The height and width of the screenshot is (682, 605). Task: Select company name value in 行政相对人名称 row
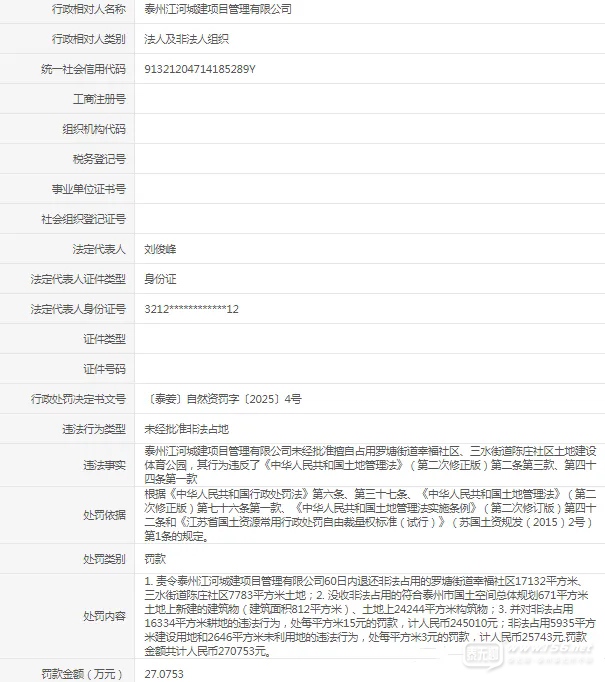(x=218, y=8)
